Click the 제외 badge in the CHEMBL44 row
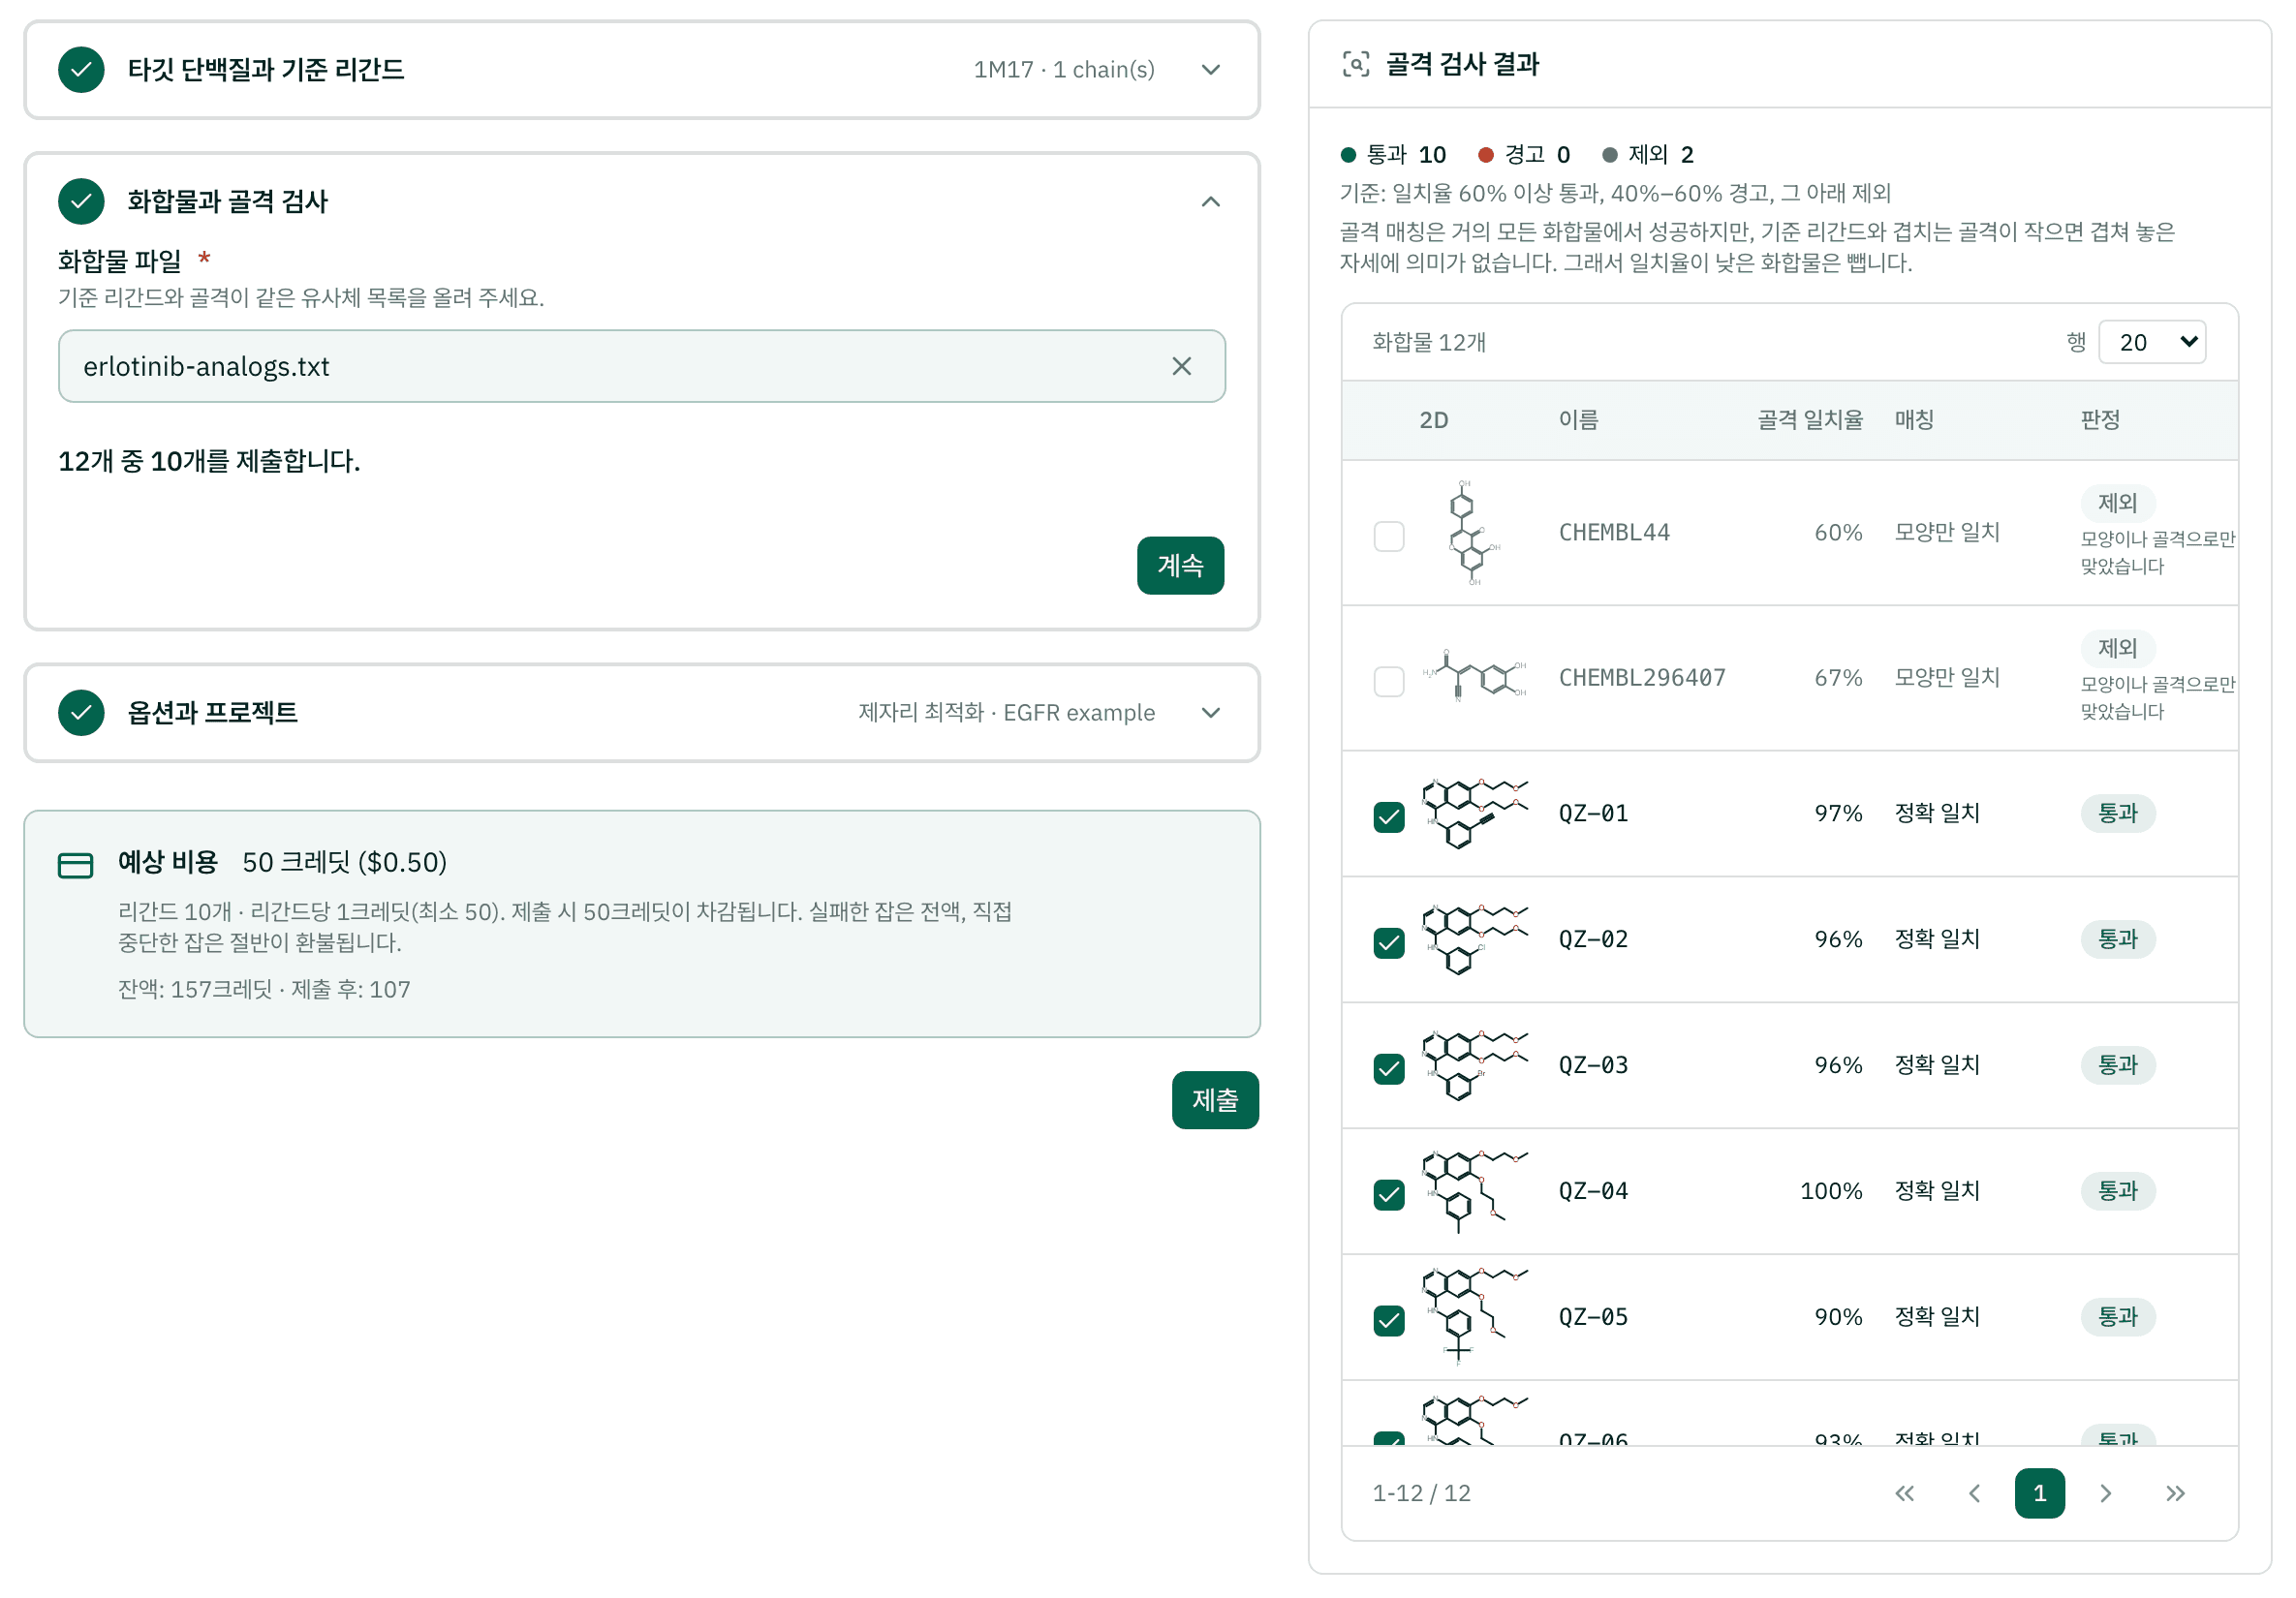Screen dimensions: 2296x1598 tap(2117, 503)
